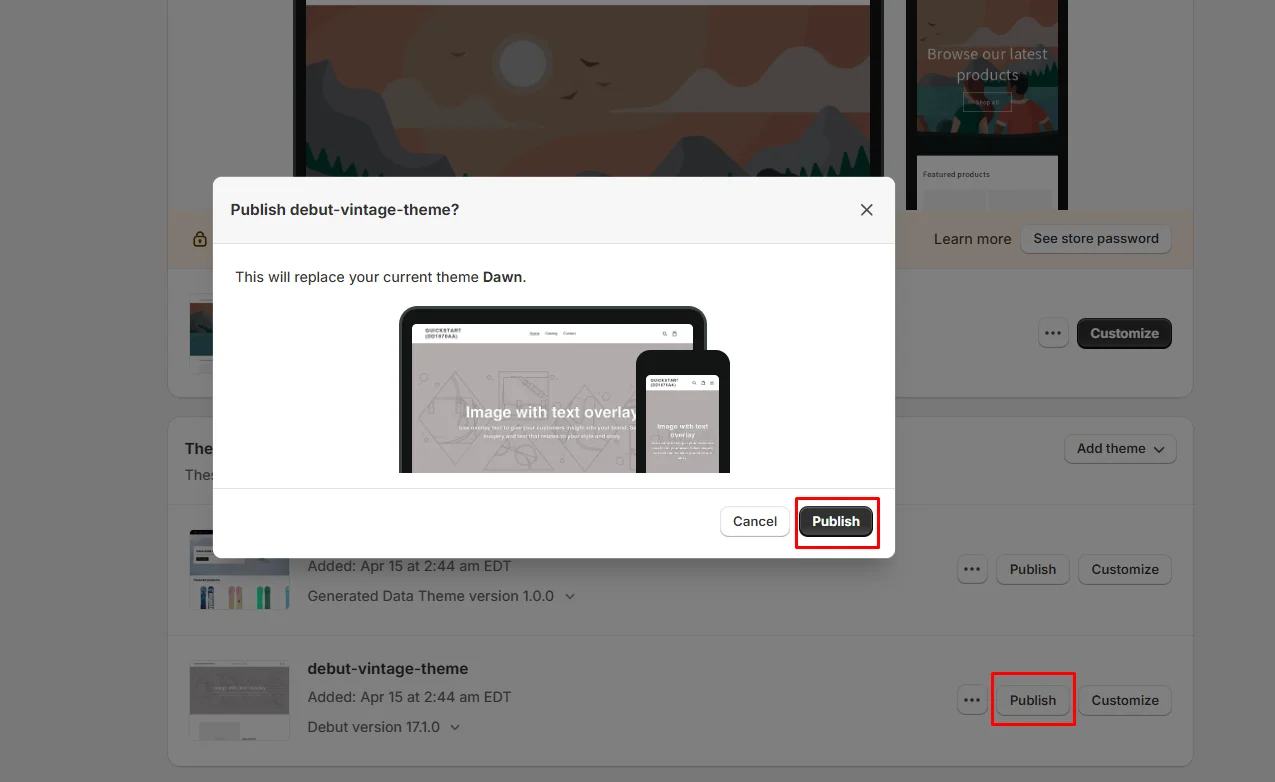
Task: Expand the Add theme dropdown
Action: pyautogui.click(x=1120, y=449)
